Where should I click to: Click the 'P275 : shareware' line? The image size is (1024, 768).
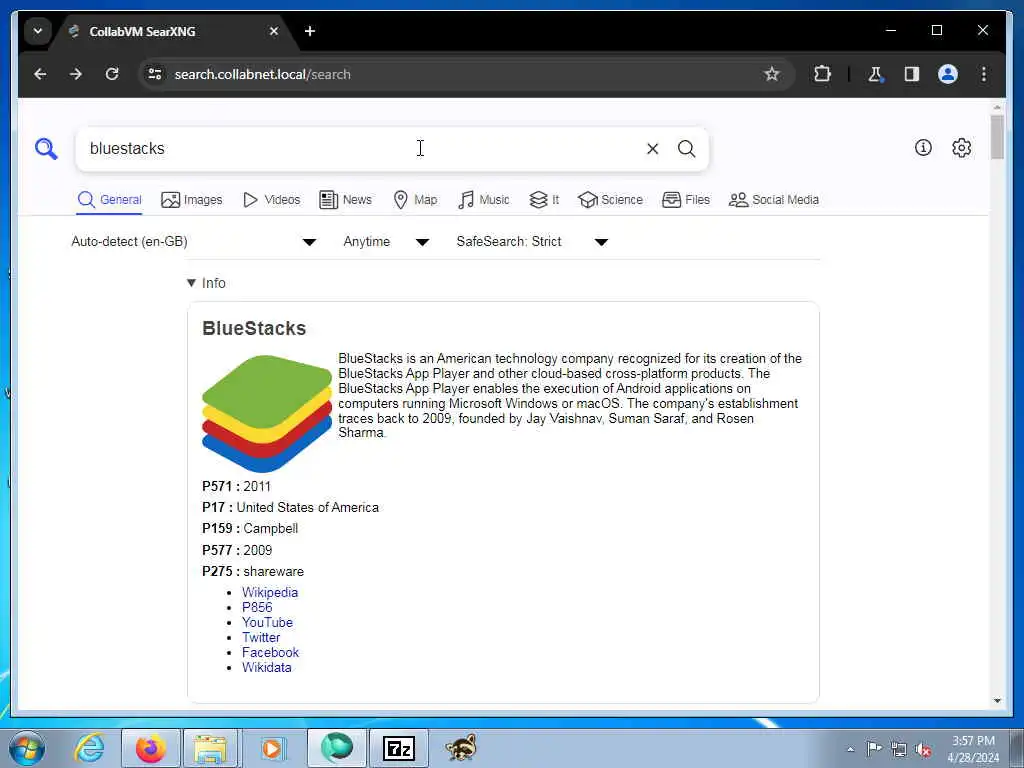(253, 571)
